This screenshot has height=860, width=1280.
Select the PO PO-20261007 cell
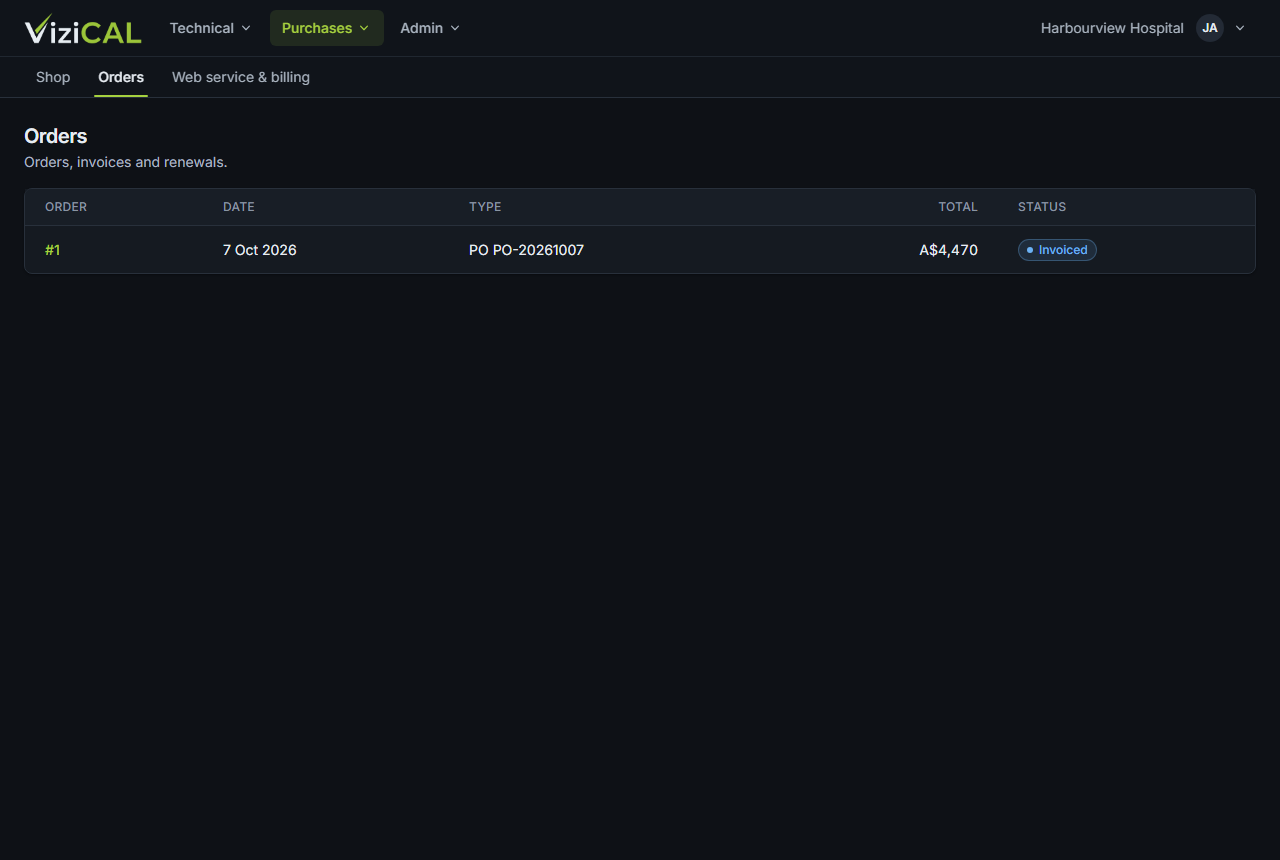pyautogui.click(x=526, y=250)
